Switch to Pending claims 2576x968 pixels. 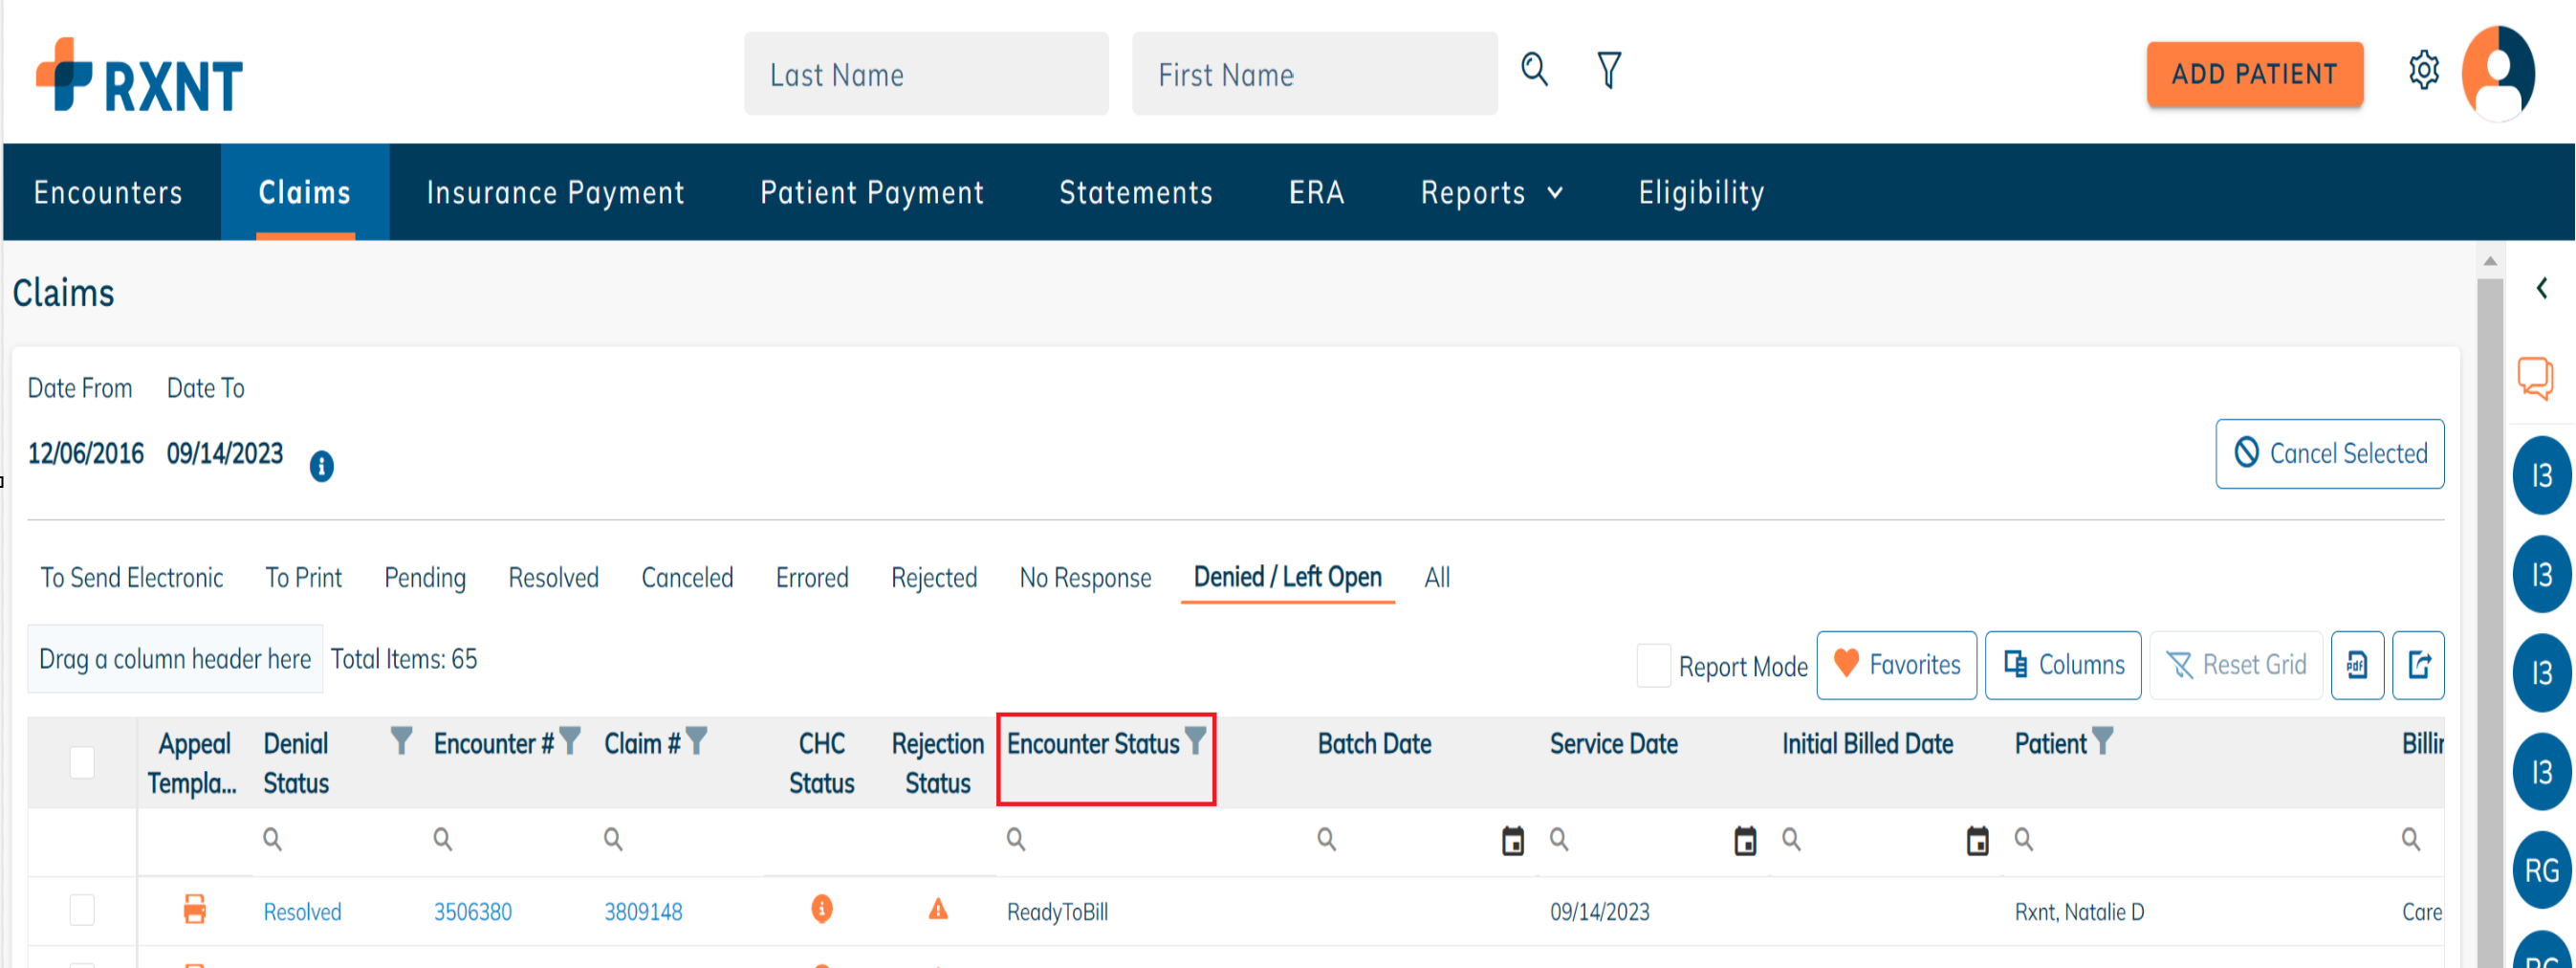click(425, 577)
